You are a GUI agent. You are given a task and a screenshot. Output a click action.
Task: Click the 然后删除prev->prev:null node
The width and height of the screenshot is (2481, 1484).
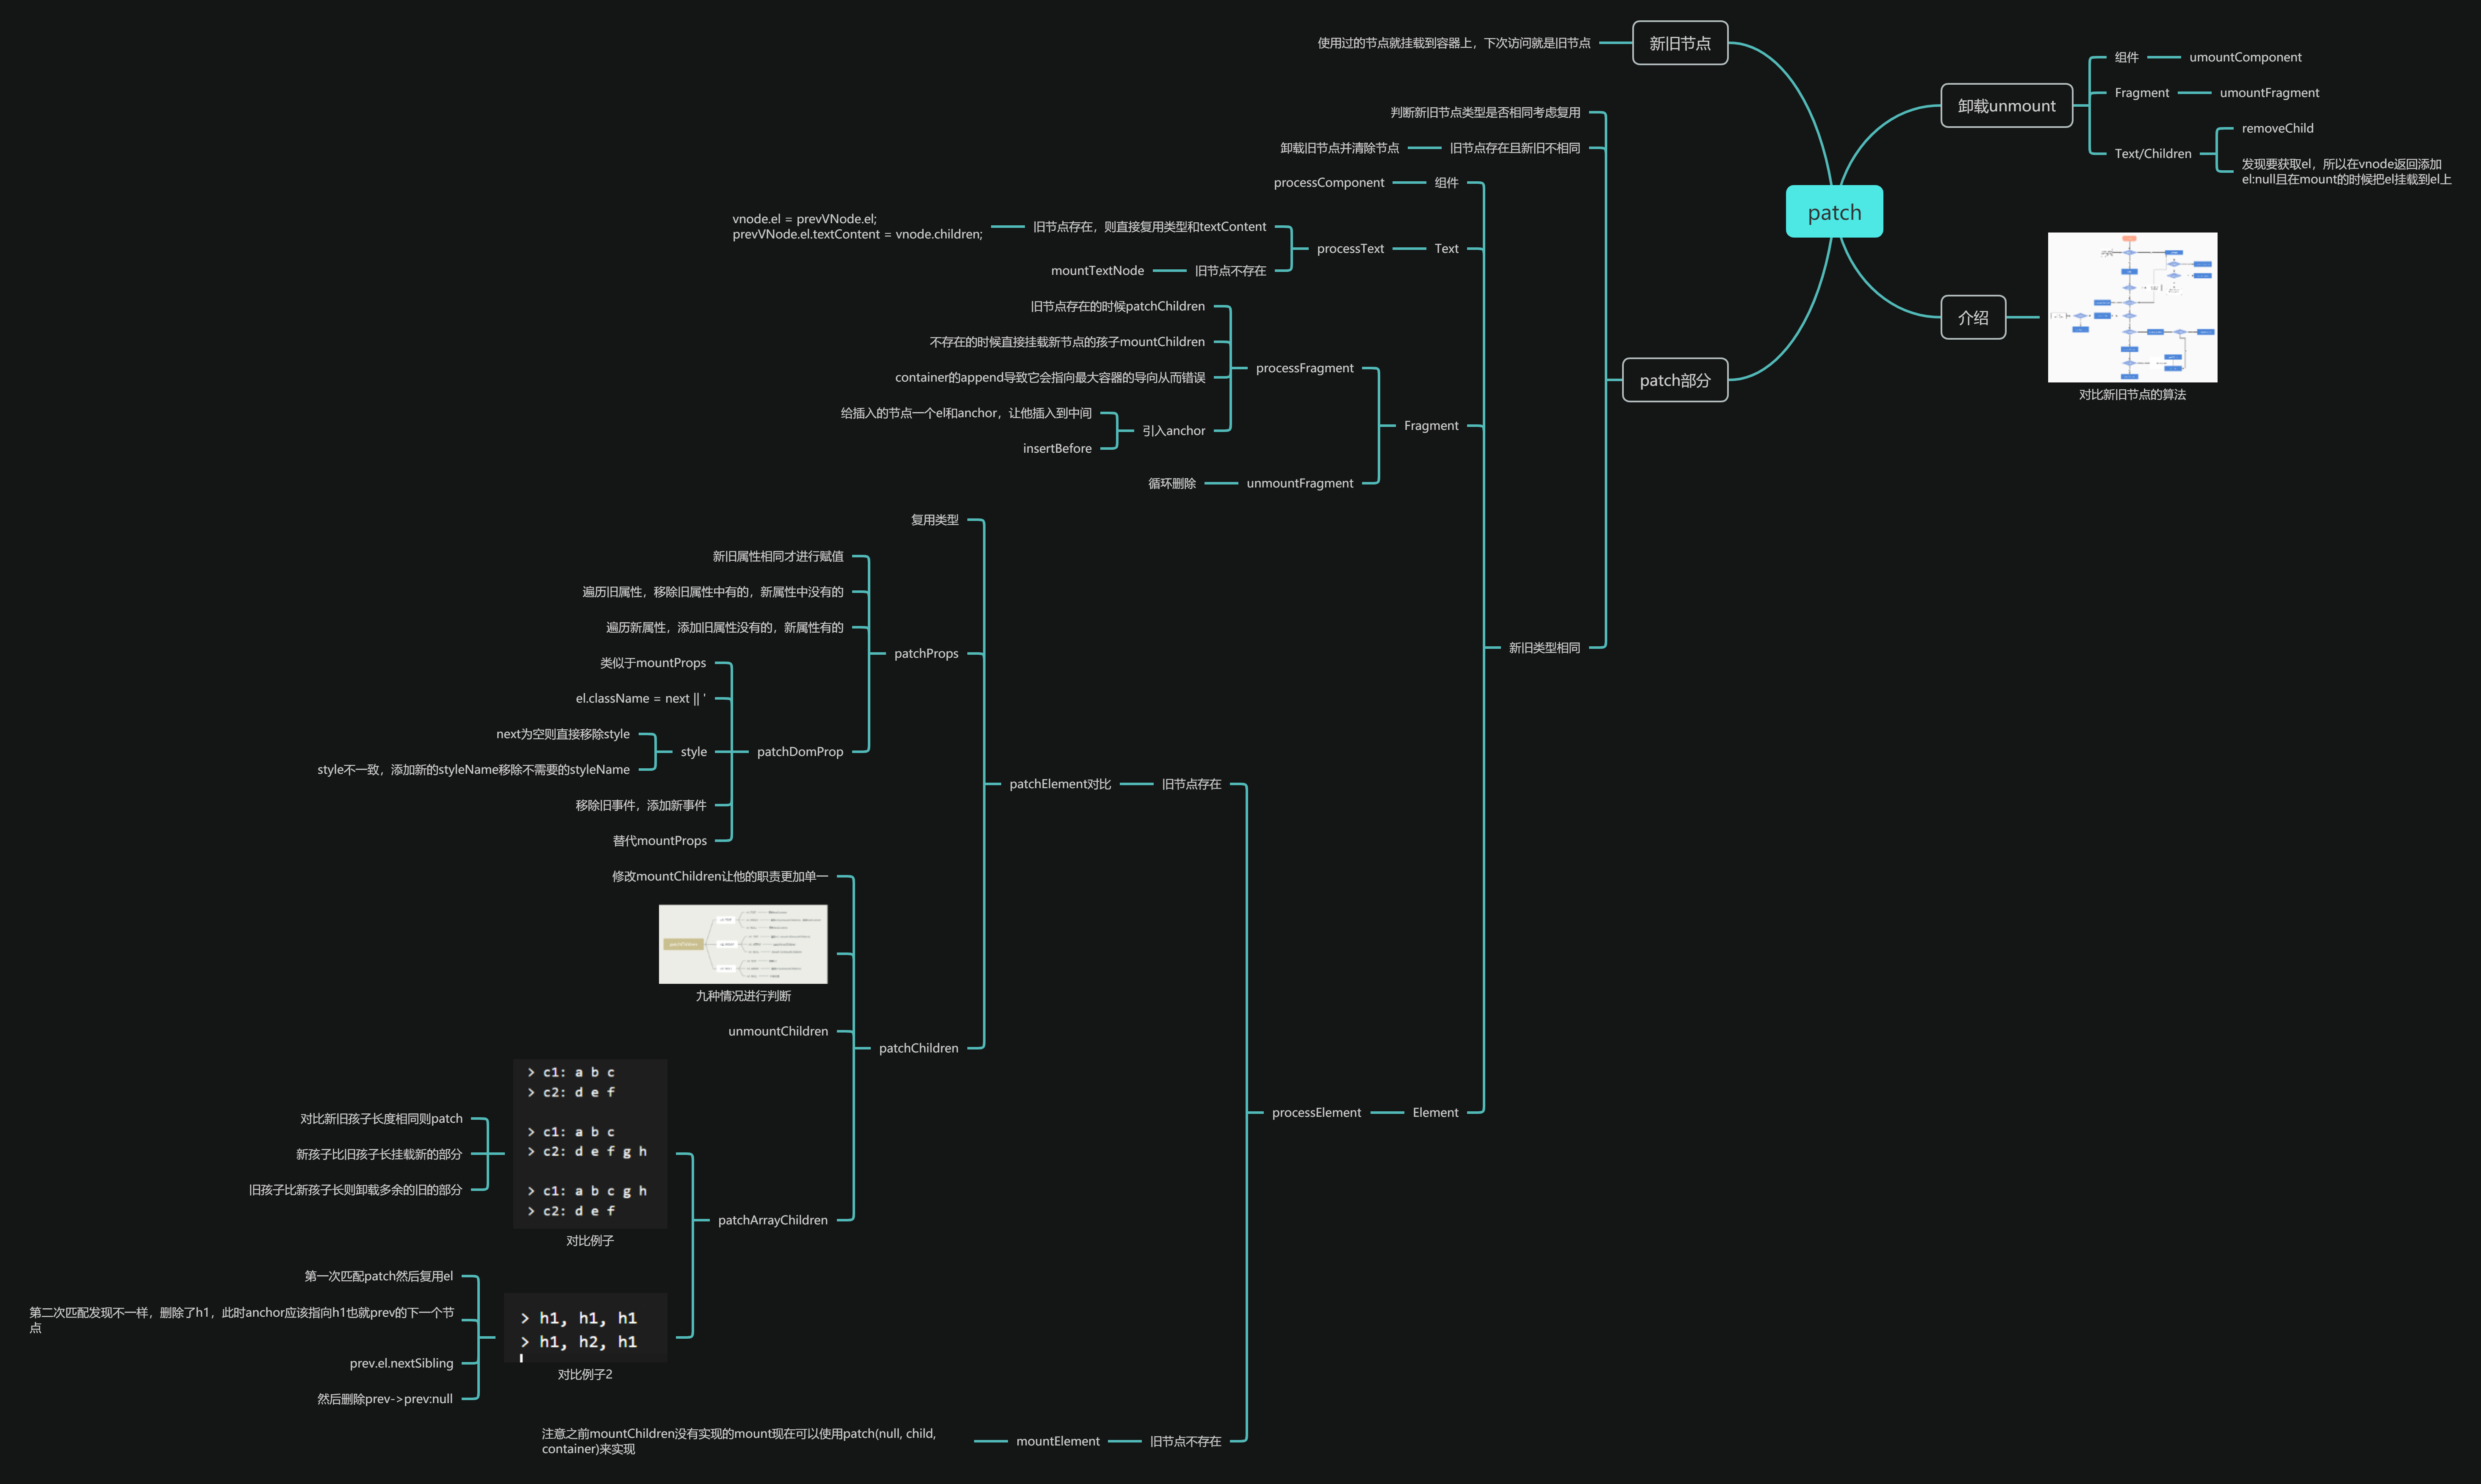point(385,1399)
